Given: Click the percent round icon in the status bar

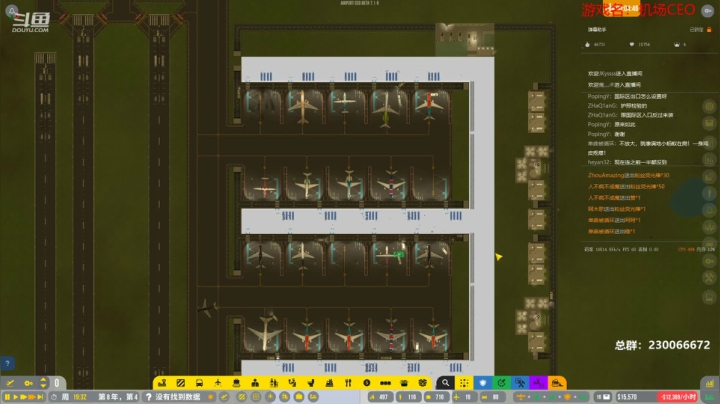Looking at the screenshot, I should tap(284, 397).
